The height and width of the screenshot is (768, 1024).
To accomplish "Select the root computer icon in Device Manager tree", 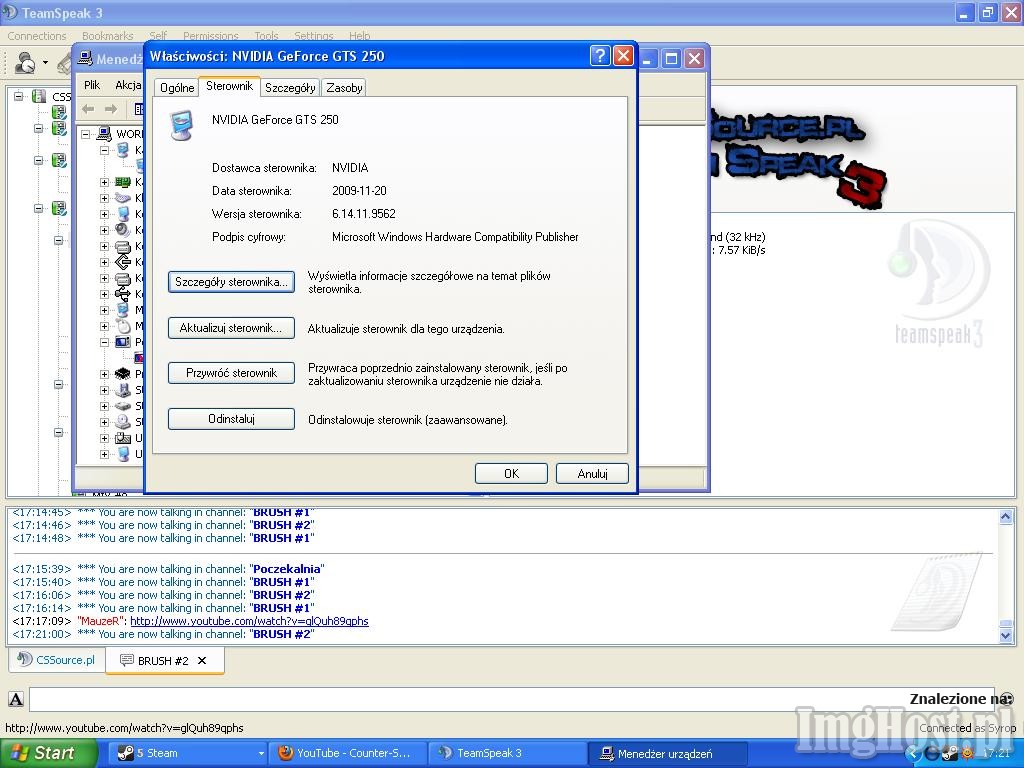I will tap(104, 134).
